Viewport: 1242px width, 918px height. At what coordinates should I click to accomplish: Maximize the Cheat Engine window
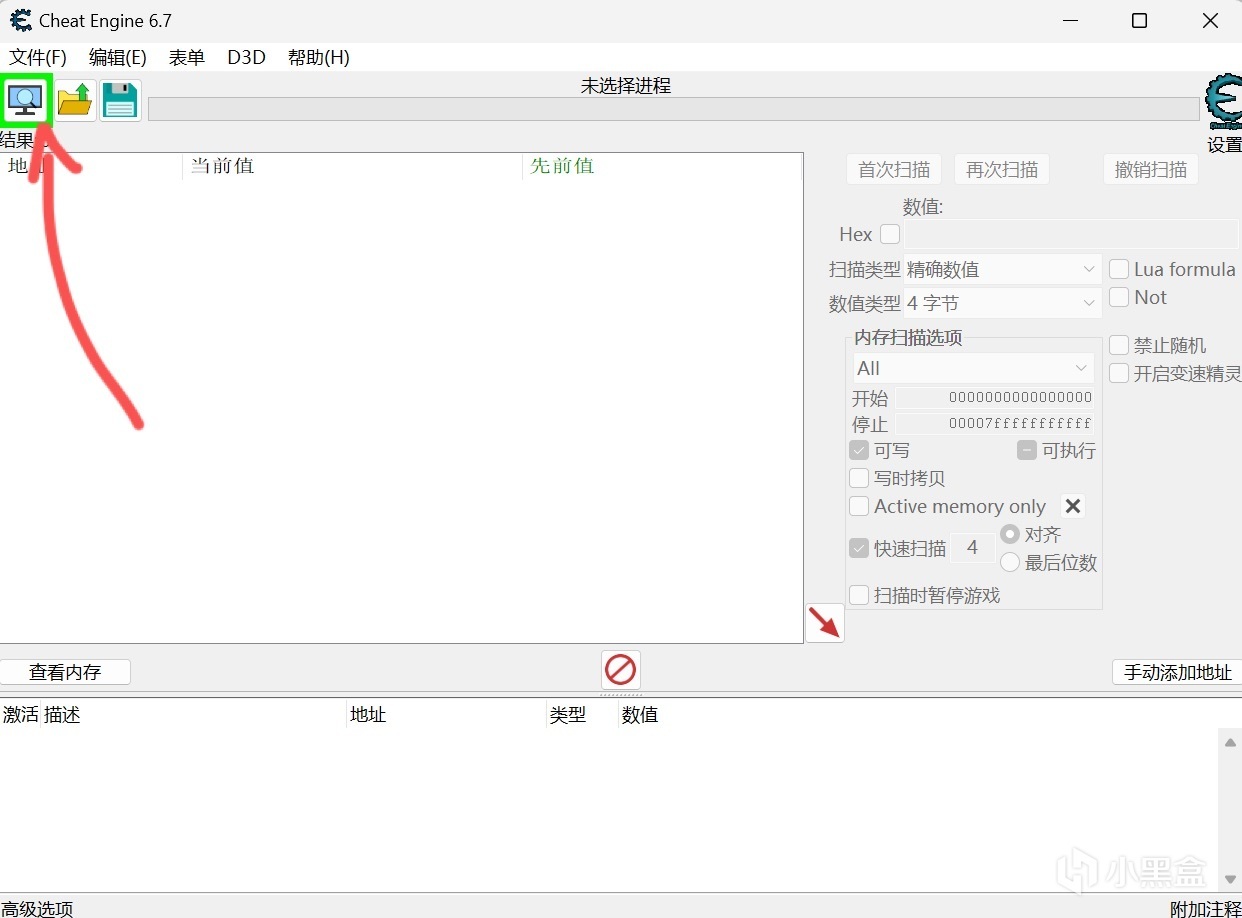pyautogui.click(x=1139, y=21)
